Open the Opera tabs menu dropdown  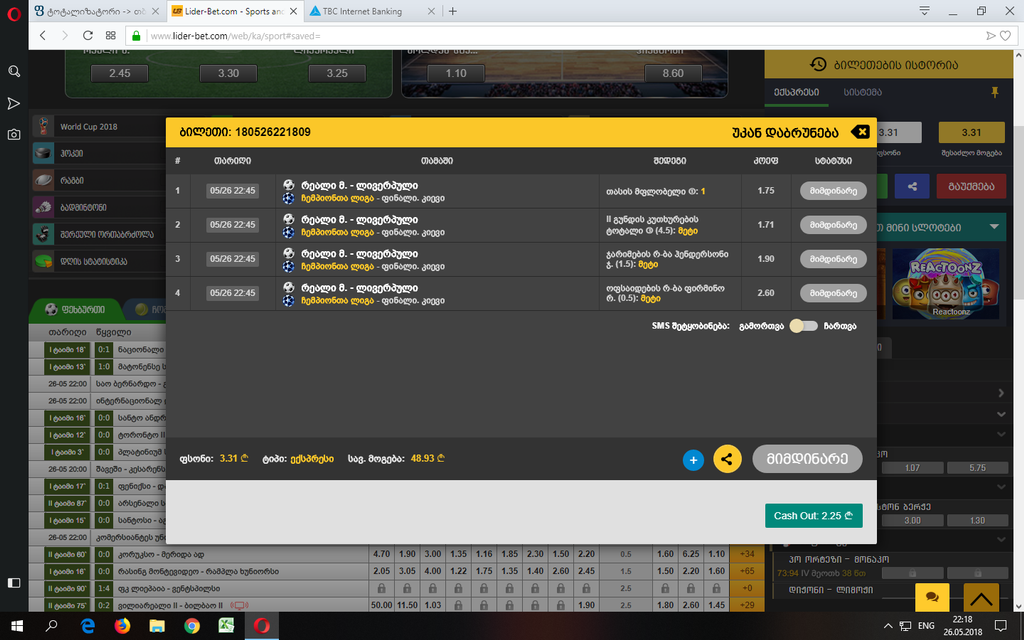(924, 11)
